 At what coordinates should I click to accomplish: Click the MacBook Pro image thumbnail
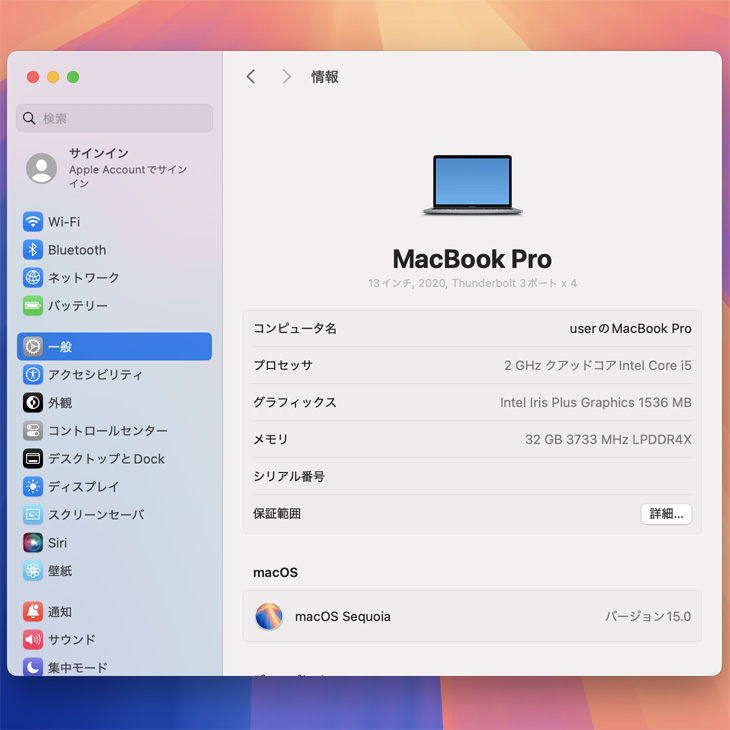(x=472, y=185)
